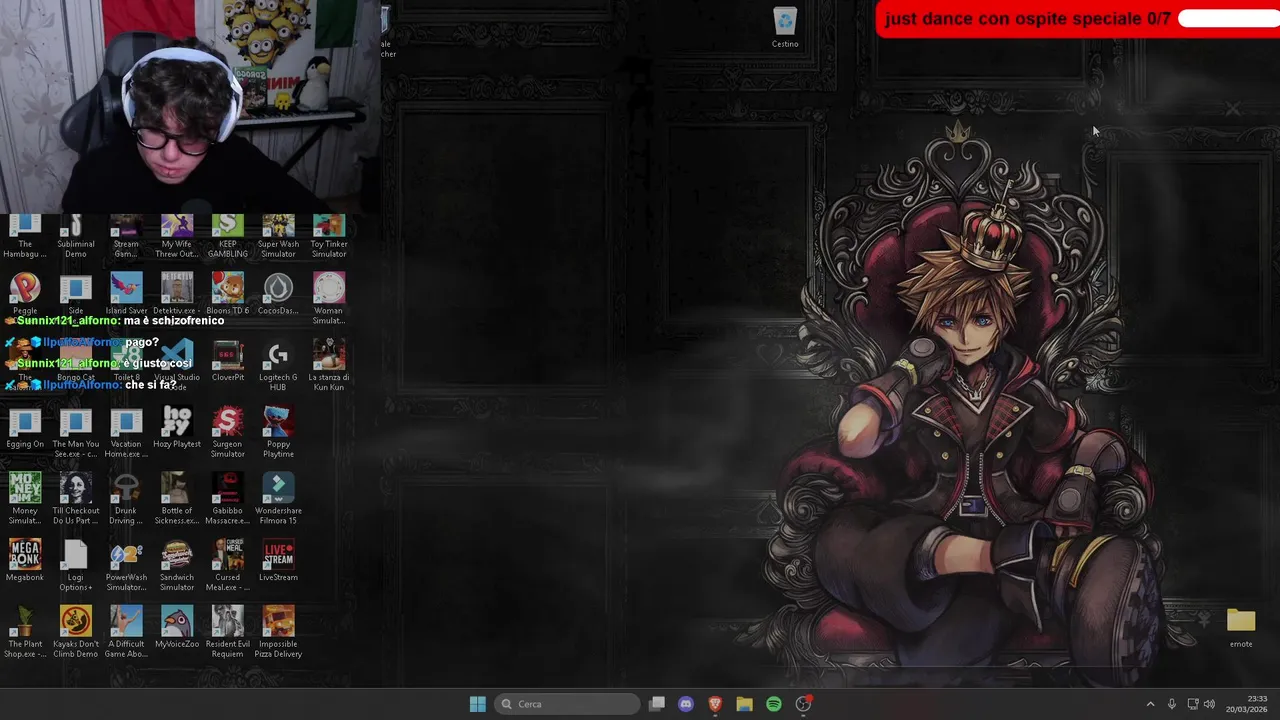Open CloverPit slot machine icon
The image size is (1280, 720).
click(x=228, y=361)
